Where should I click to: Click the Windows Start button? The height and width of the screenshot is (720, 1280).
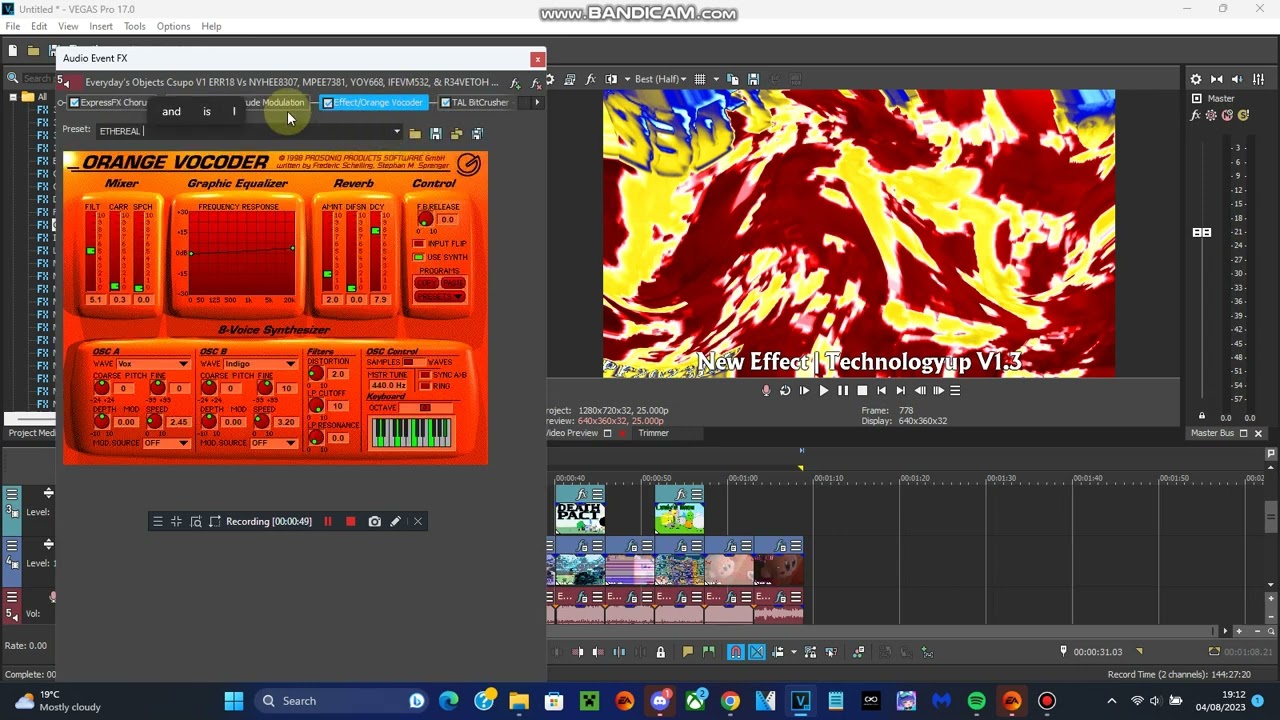(x=234, y=701)
